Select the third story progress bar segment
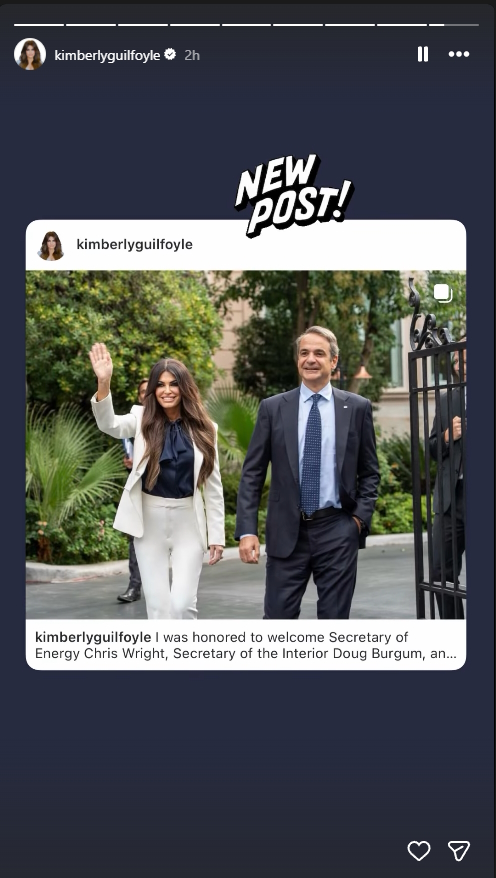The width and height of the screenshot is (496, 878). click(x=143, y=25)
